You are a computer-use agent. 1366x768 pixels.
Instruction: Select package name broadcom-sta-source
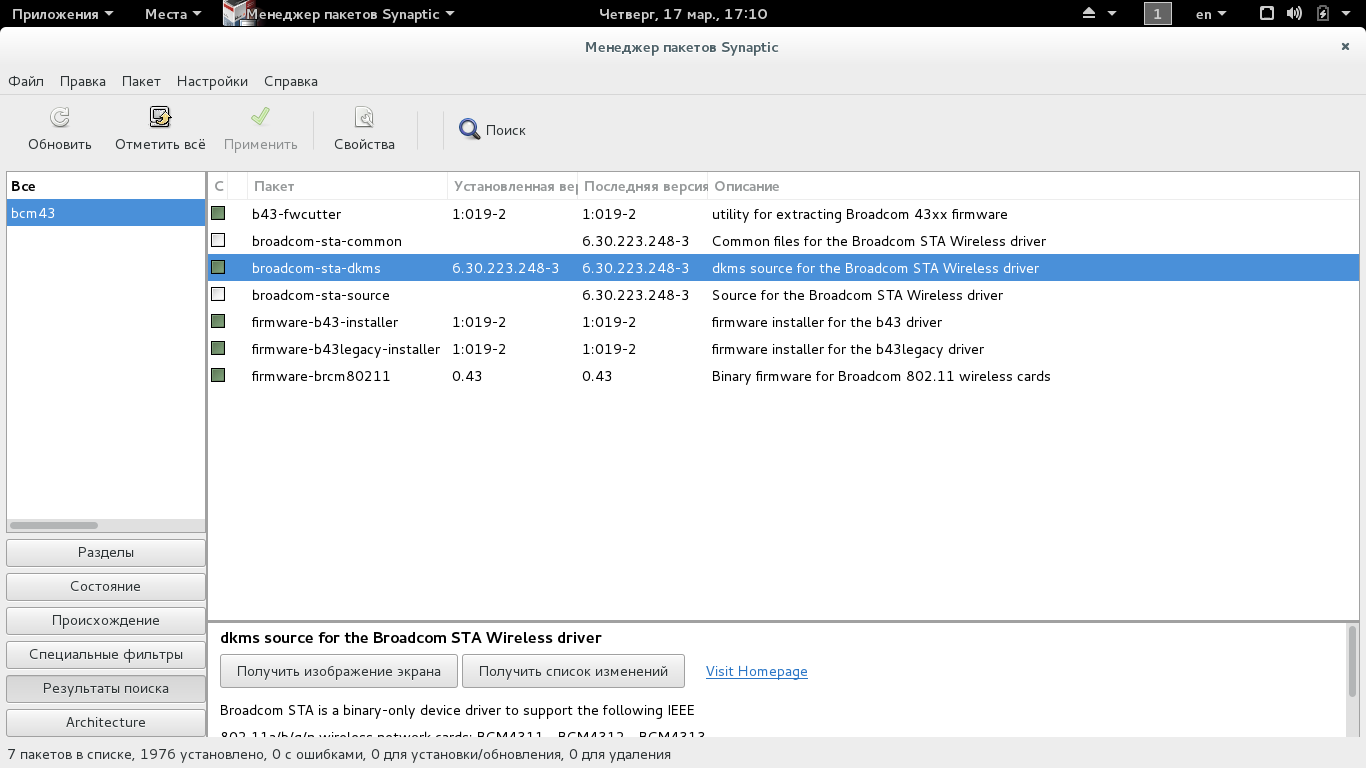coord(321,295)
